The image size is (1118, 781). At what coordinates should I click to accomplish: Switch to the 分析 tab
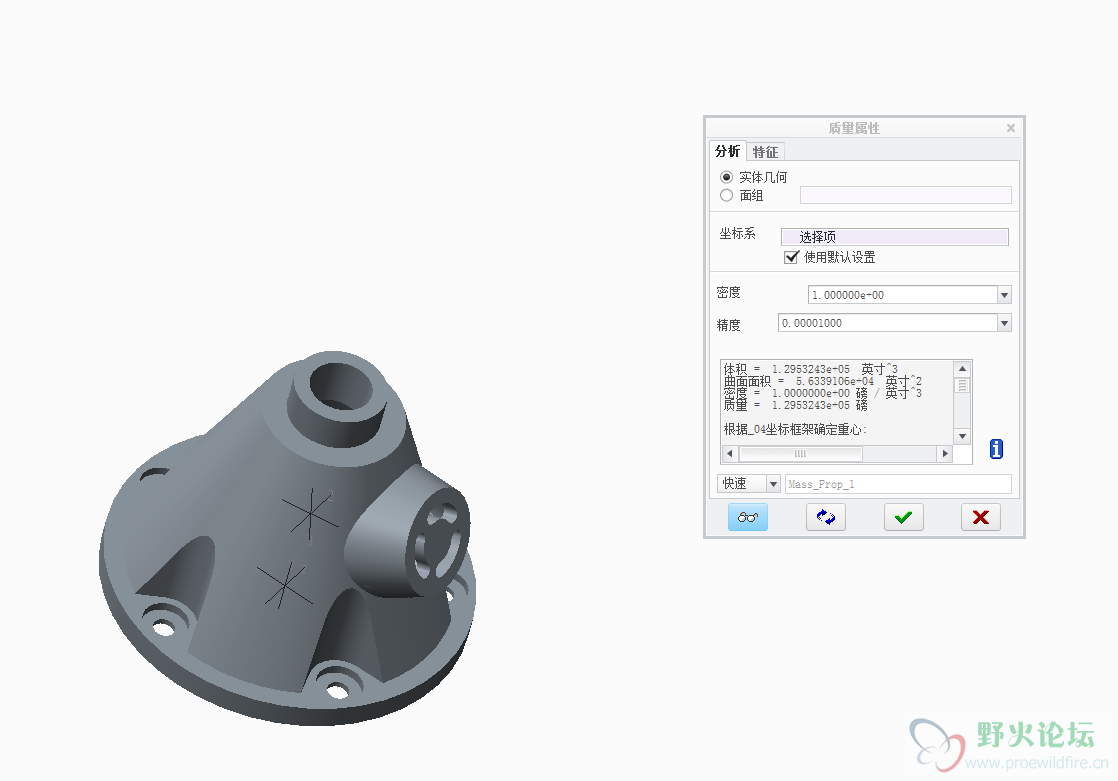coord(727,151)
